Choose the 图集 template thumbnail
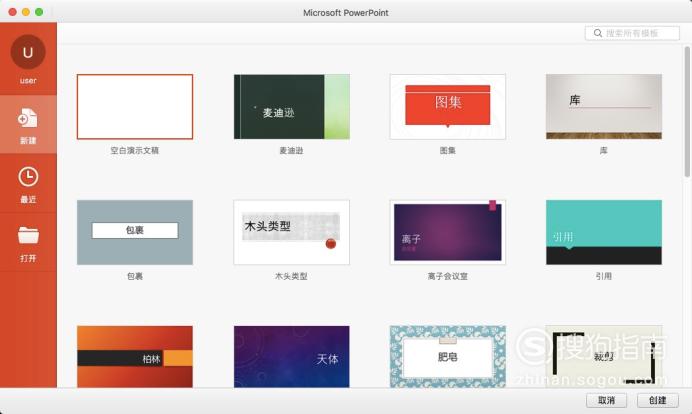This screenshot has height=414, width=692. 448,106
